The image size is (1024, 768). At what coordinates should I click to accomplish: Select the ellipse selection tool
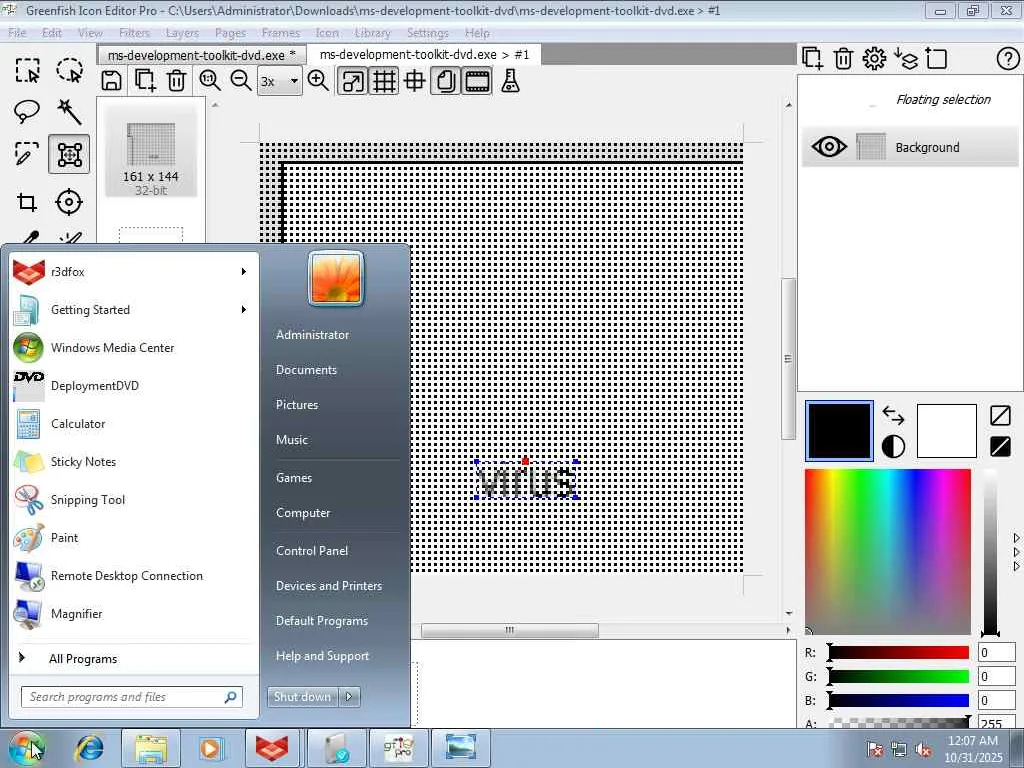click(69, 70)
